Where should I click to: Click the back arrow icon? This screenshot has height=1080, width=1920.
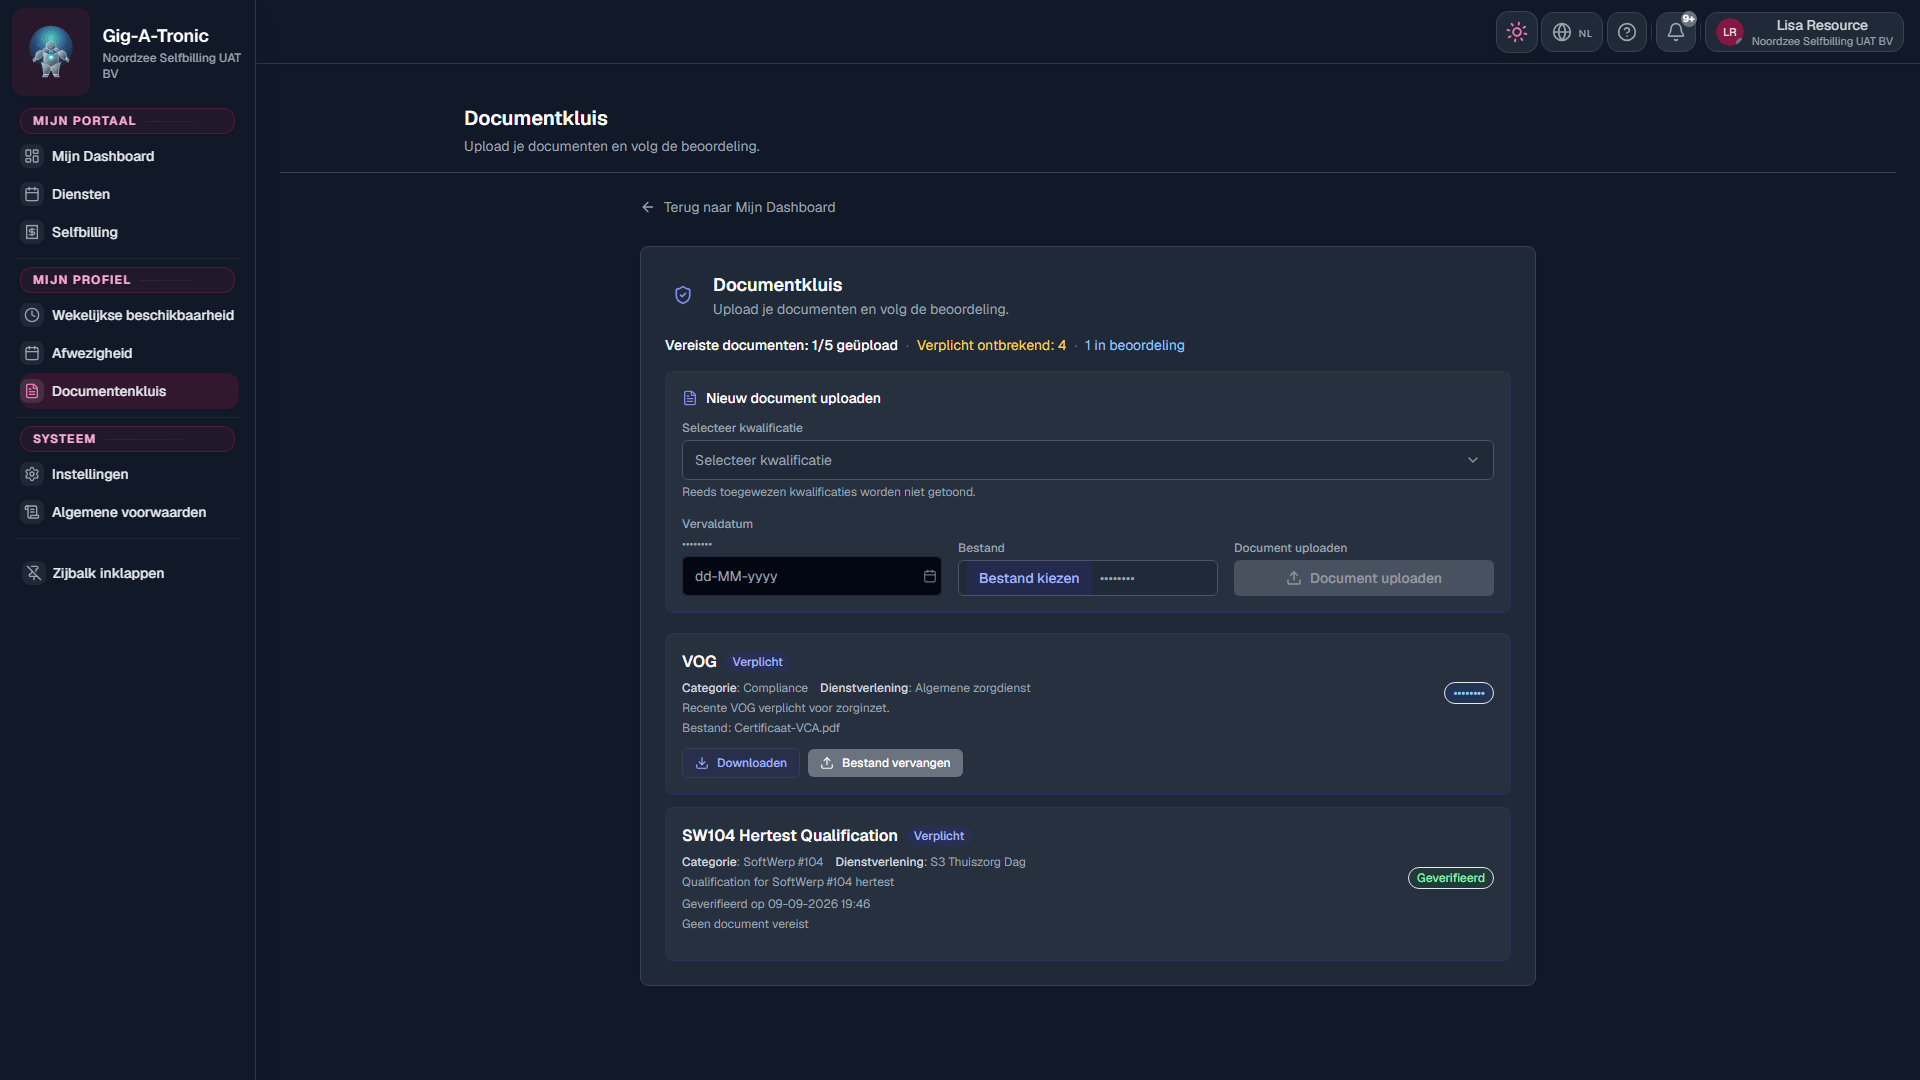coord(648,207)
